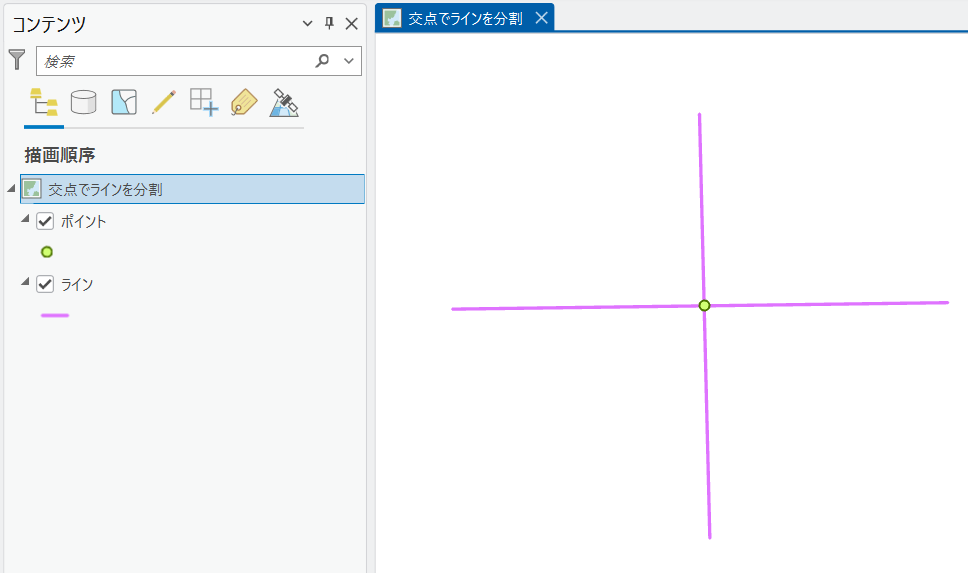Image resolution: width=968 pixels, height=573 pixels.
Task: Open the コンテンツ pane options chevron menu
Action: [308, 24]
